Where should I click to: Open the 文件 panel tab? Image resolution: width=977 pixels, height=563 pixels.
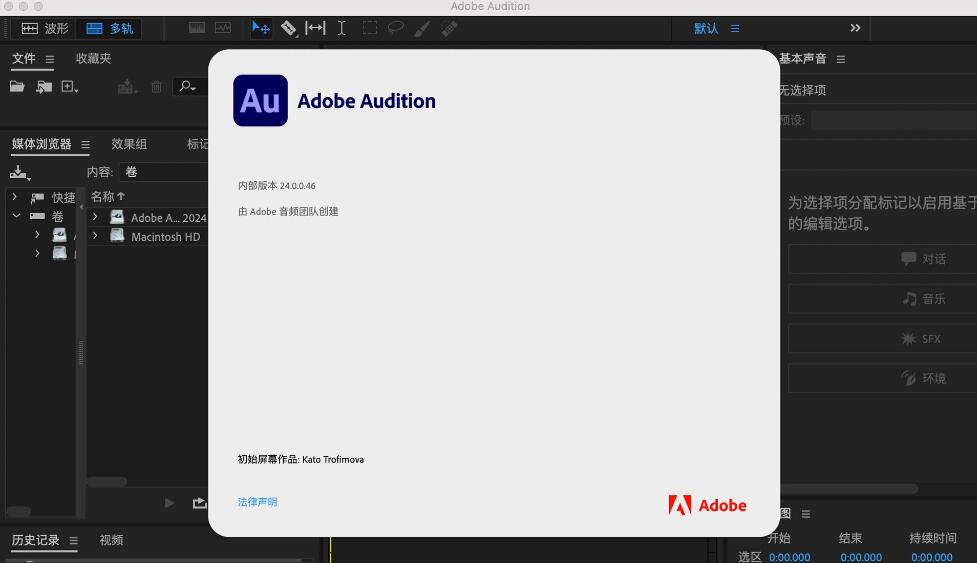click(24, 59)
